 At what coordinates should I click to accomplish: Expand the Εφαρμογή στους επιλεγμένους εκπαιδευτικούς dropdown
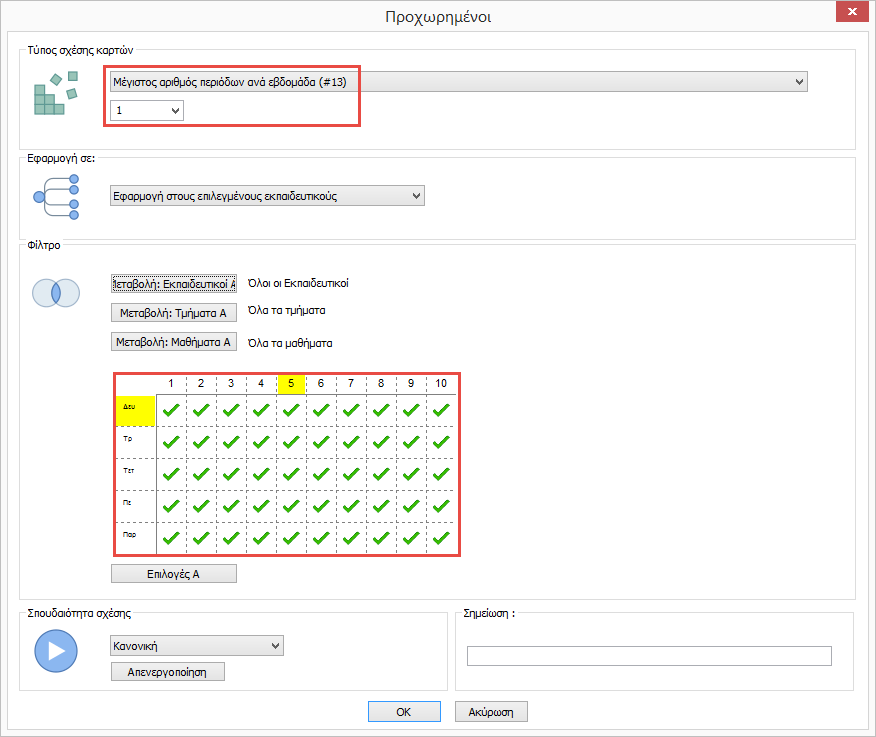267,196
